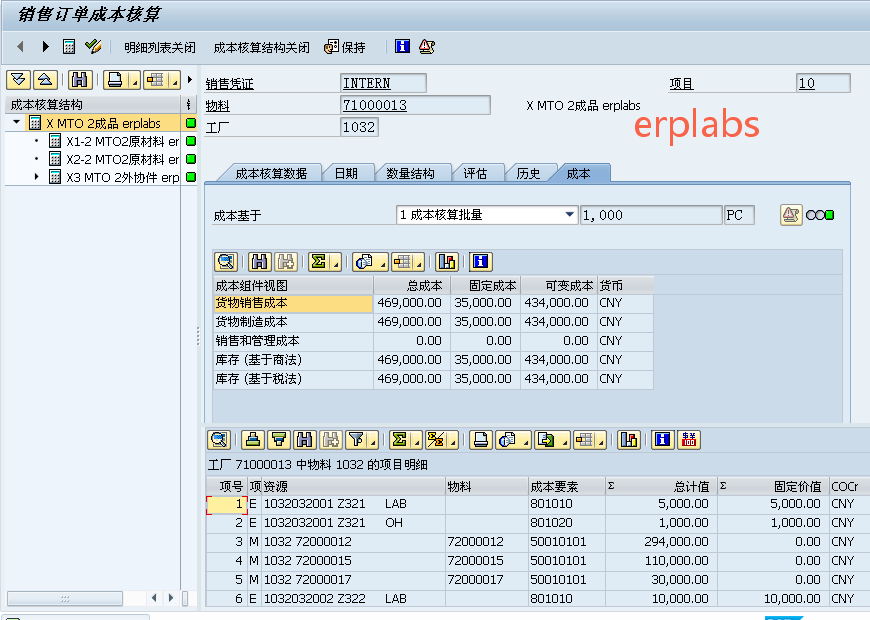Screen dimensions: 870x620
Task: Click the warning log icon beside PC field
Action: (791, 215)
